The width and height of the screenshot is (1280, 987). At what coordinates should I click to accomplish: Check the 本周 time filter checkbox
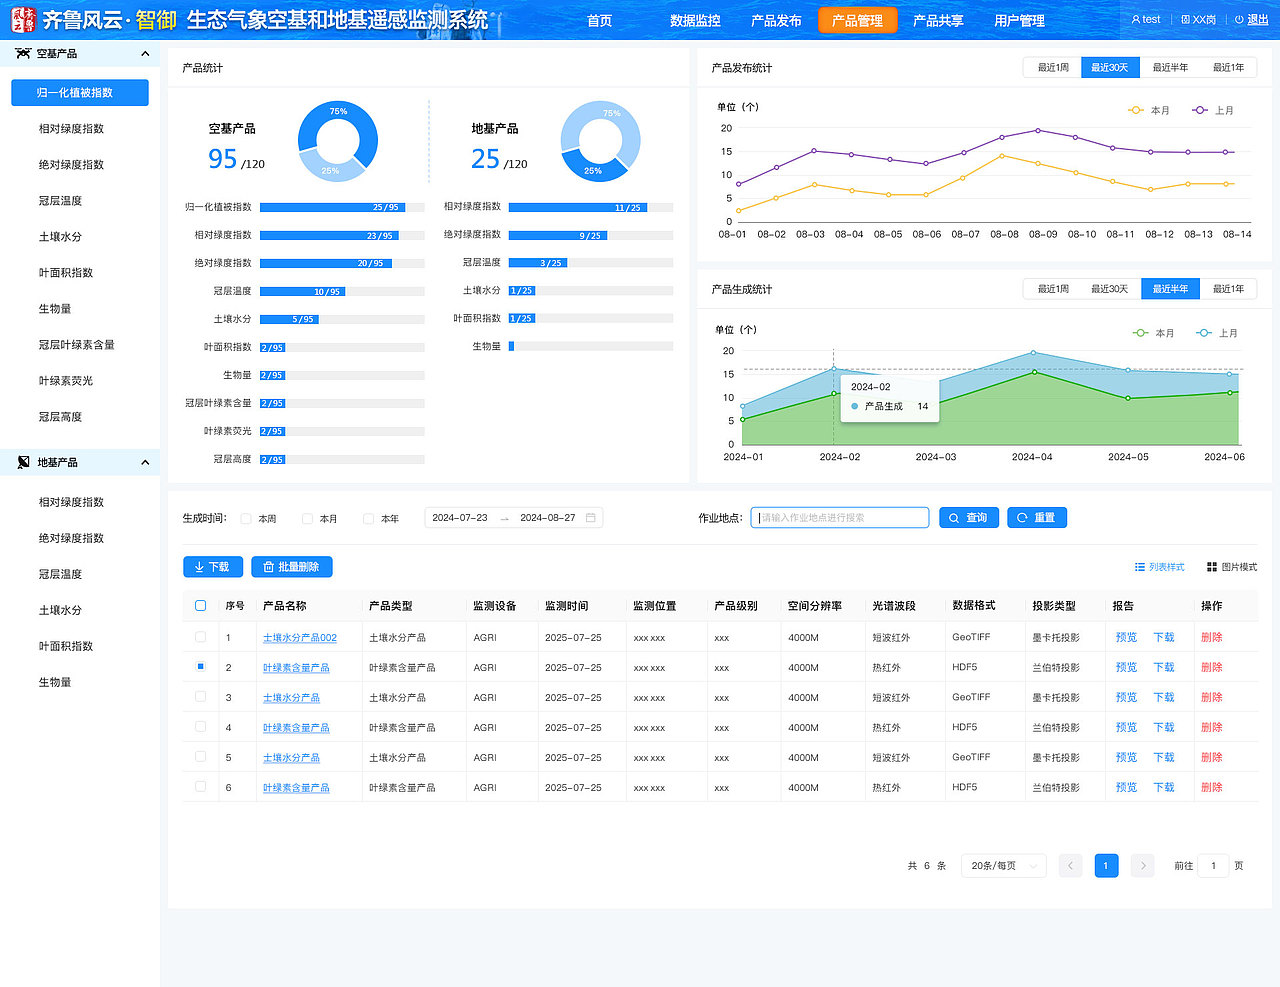246,518
